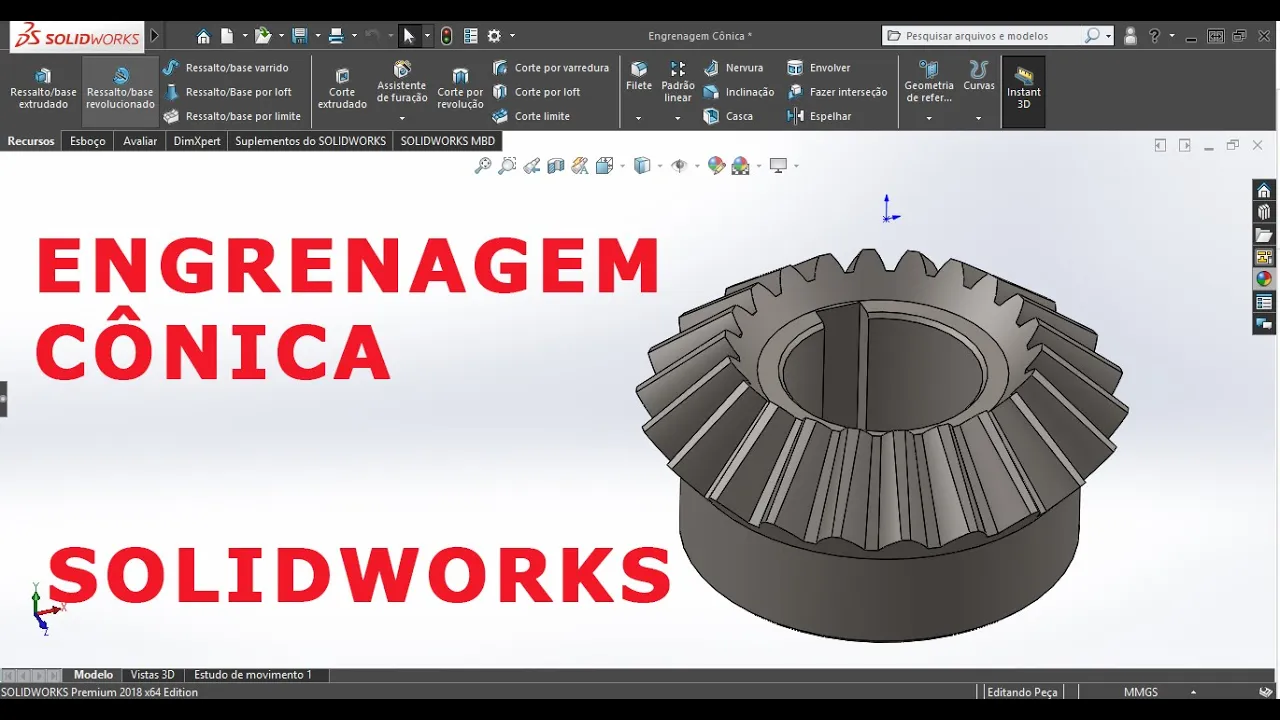This screenshot has height=720, width=1280.
Task: Choose Corte por loft
Action: point(537,92)
